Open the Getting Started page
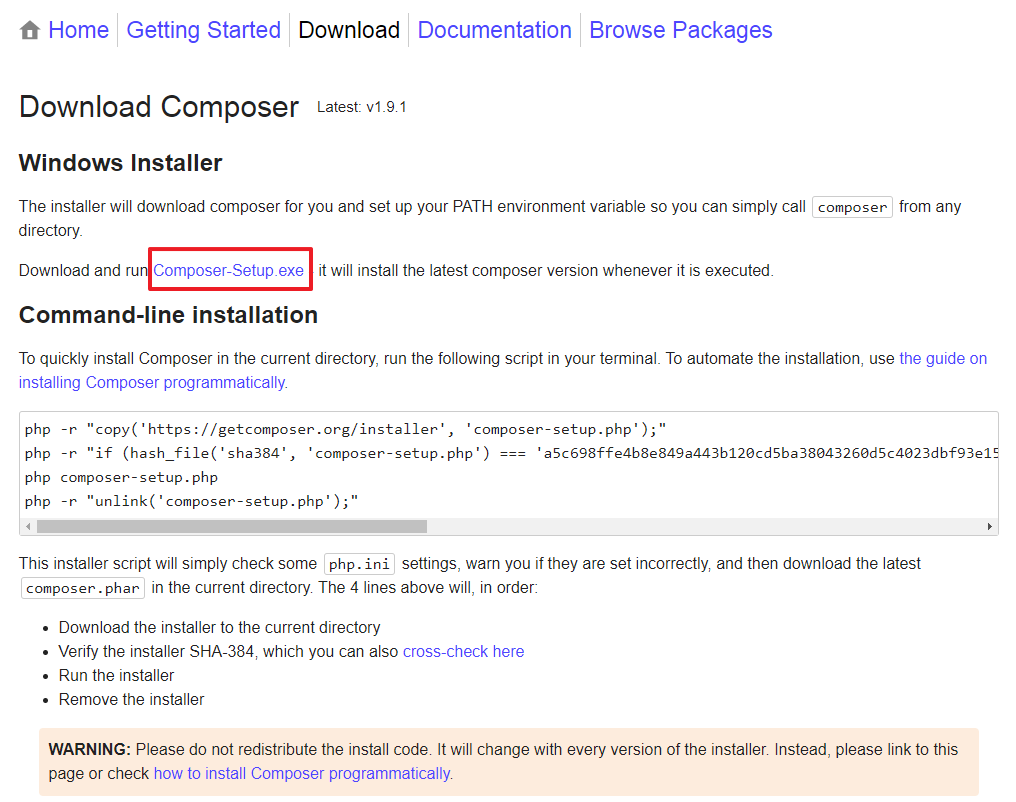The image size is (1016, 802). pos(203,30)
